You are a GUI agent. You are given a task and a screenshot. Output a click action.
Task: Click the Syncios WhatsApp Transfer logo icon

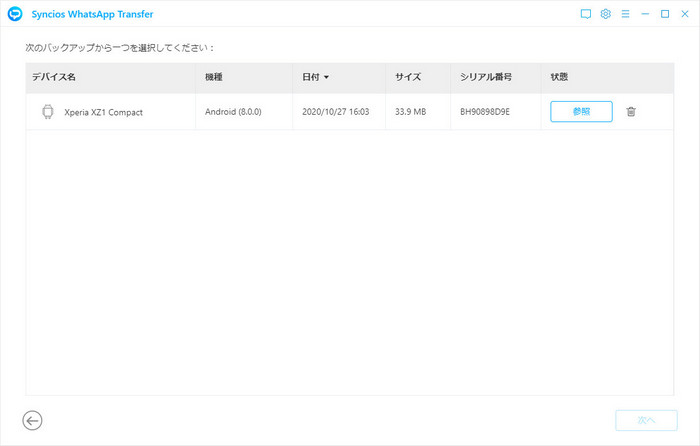point(15,14)
